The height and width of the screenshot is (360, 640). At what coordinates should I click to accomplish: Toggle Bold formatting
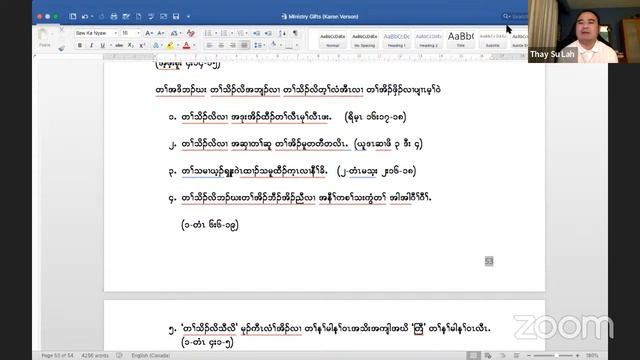coord(80,45)
